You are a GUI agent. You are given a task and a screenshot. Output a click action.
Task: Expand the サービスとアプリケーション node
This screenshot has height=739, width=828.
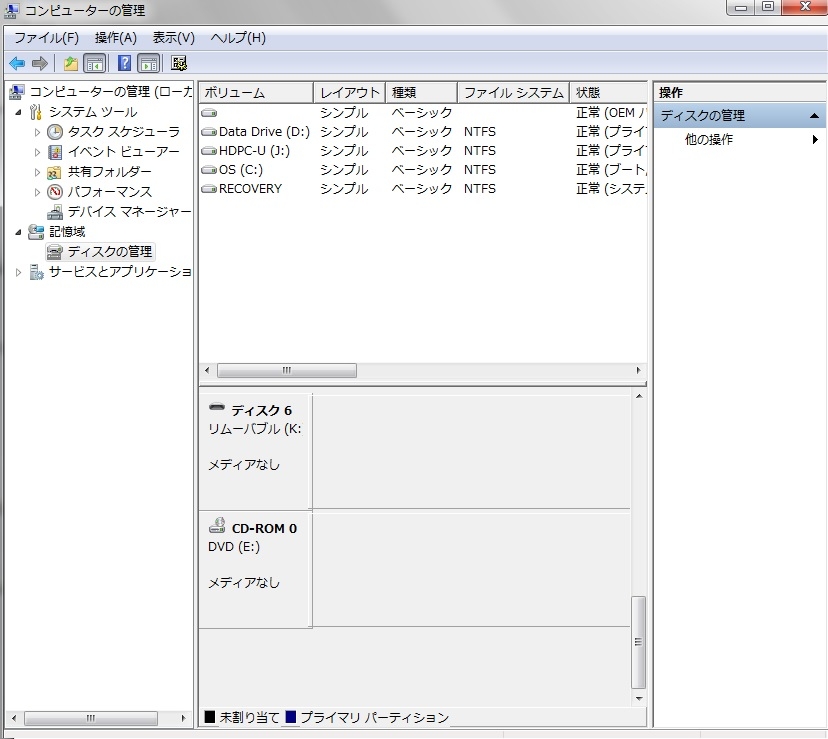(x=18, y=273)
